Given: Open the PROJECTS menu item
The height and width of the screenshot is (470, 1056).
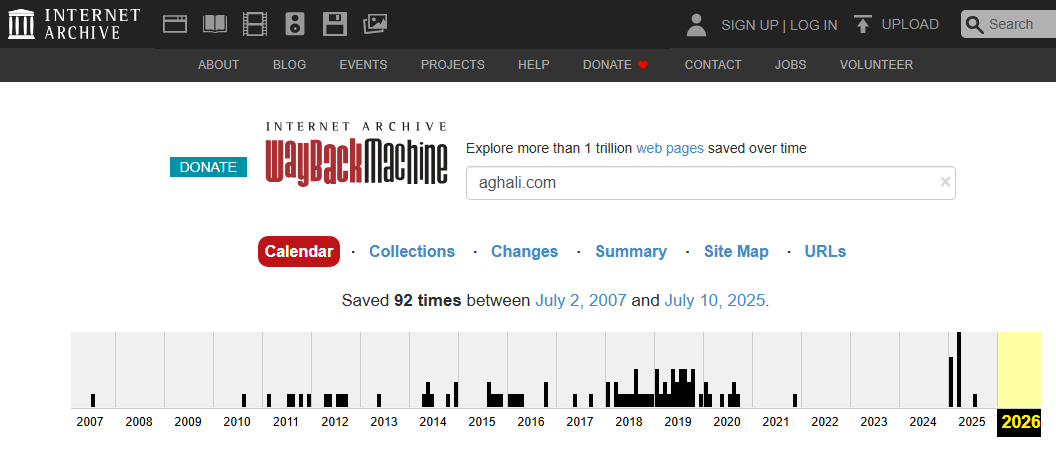Looking at the screenshot, I should [453, 65].
